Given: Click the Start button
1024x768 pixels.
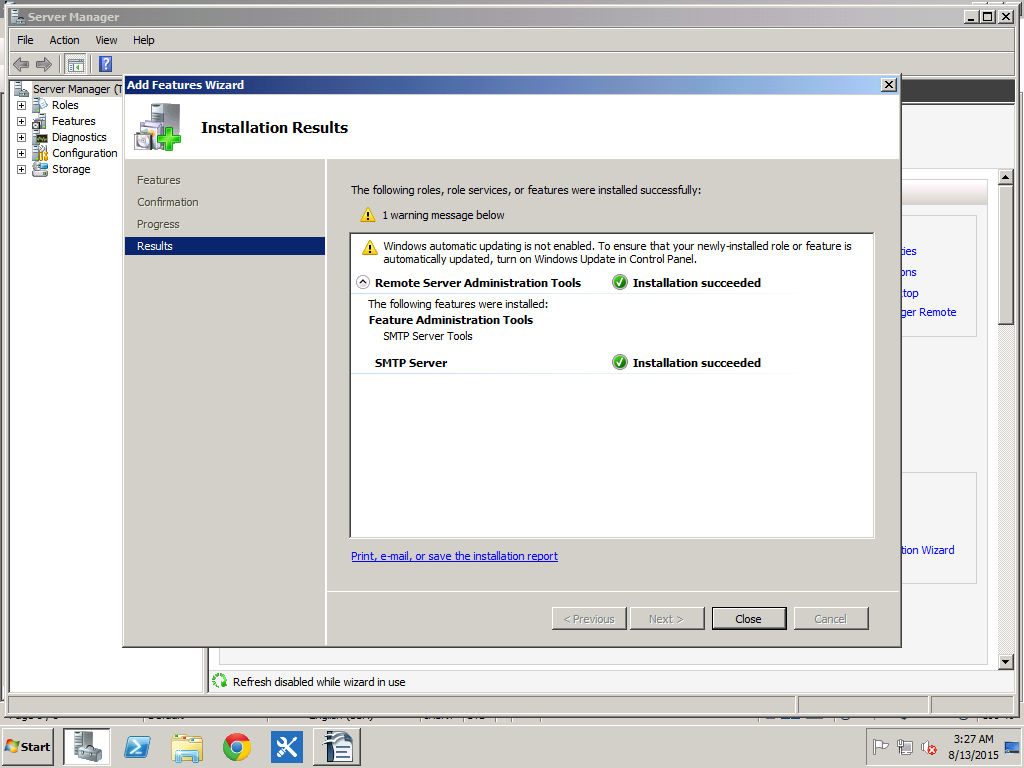Looking at the screenshot, I should point(28,746).
